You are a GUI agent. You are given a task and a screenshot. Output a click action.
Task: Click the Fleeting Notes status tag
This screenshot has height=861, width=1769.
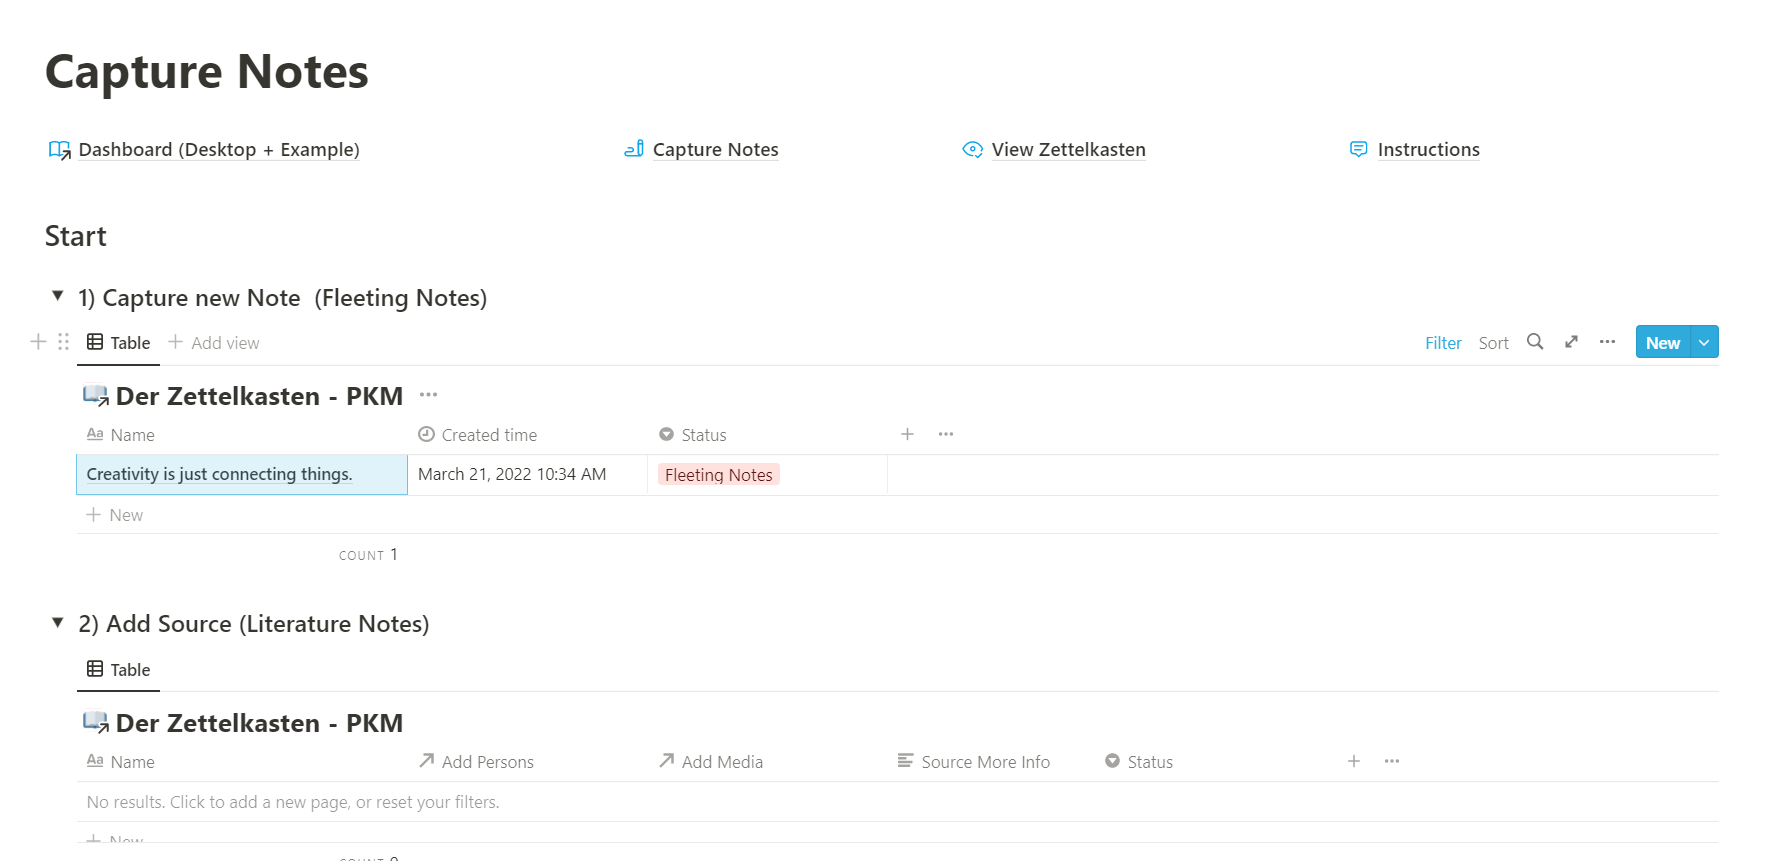718,475
